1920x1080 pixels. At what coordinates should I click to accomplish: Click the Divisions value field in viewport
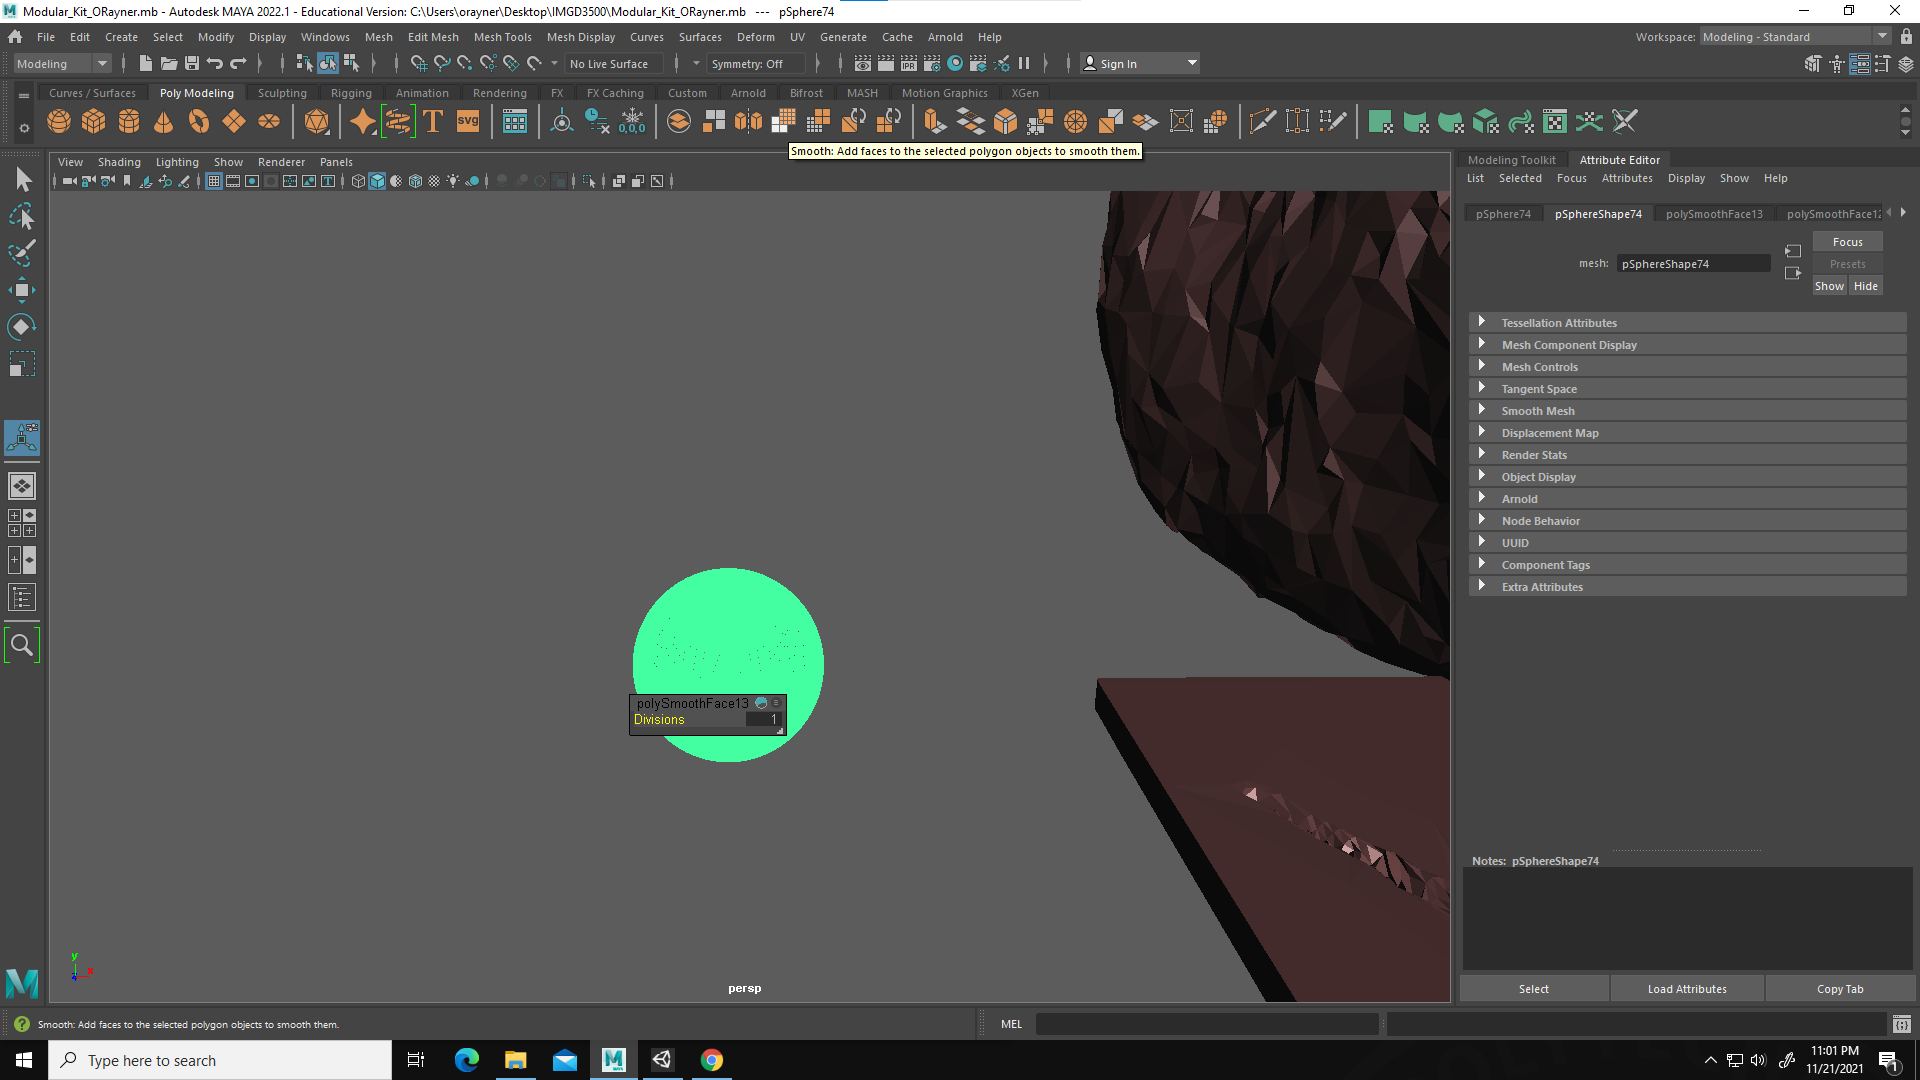pyautogui.click(x=762, y=719)
